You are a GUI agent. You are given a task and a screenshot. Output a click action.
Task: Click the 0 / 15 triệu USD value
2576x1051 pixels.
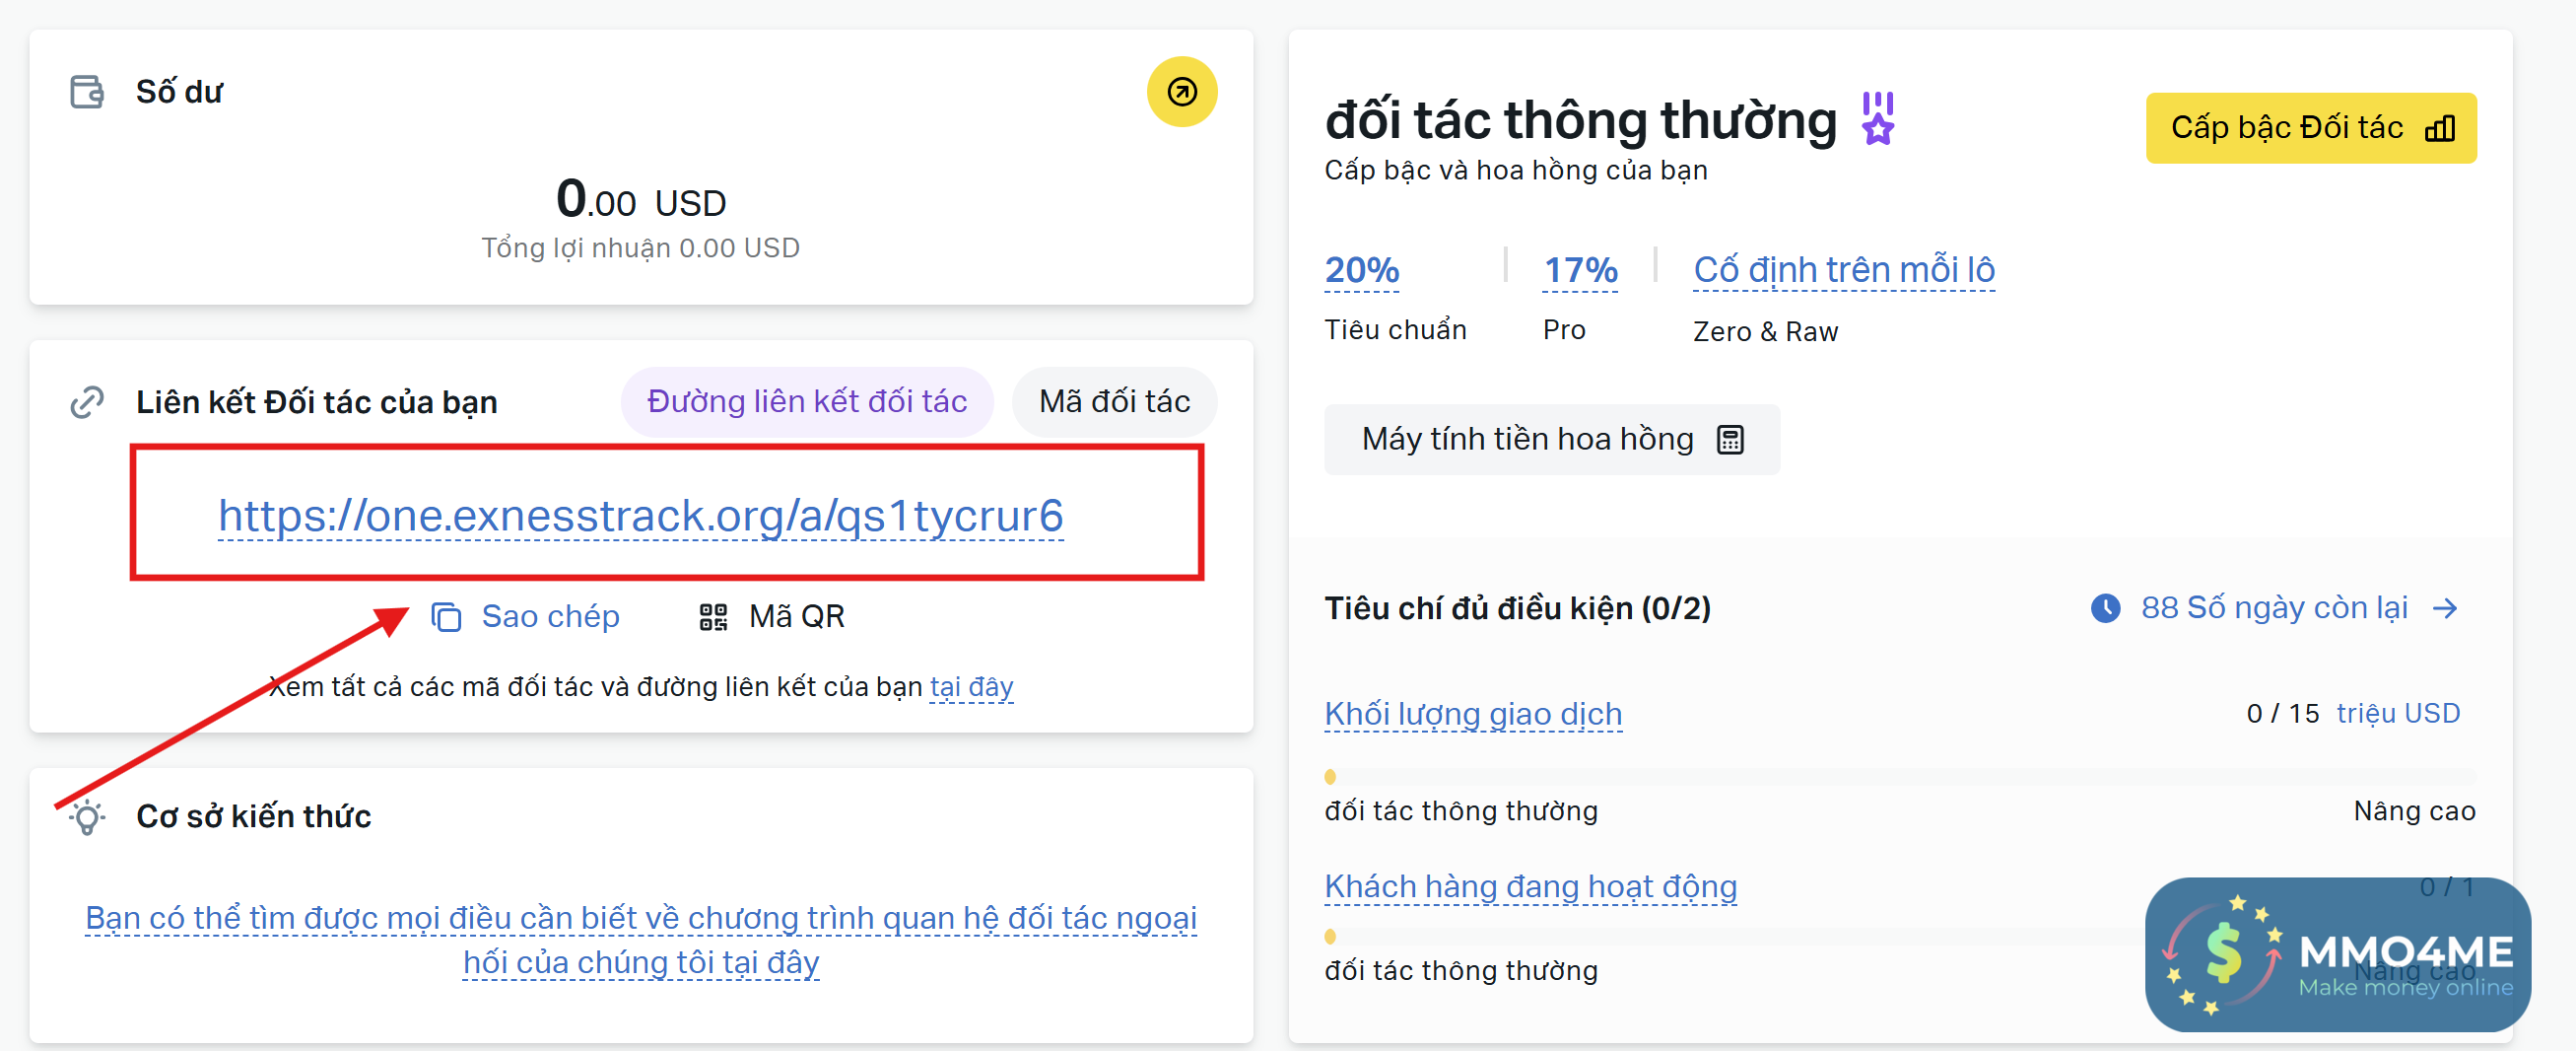click(x=2352, y=714)
